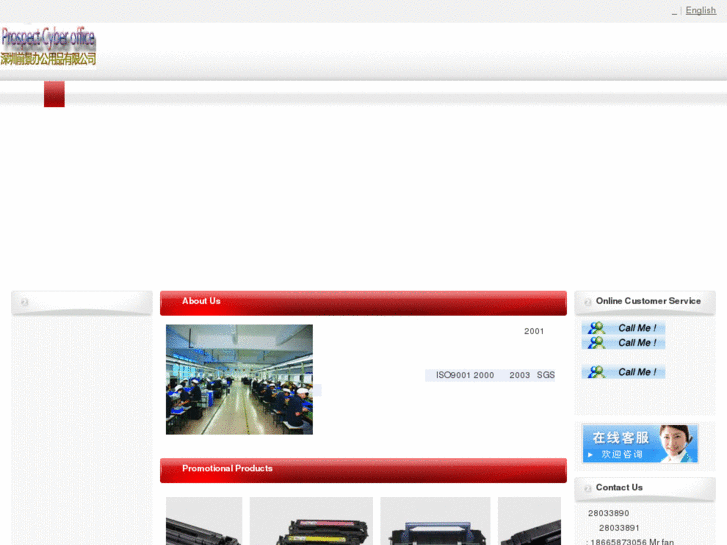
Task: Open the online customer service banner
Action: point(640,444)
